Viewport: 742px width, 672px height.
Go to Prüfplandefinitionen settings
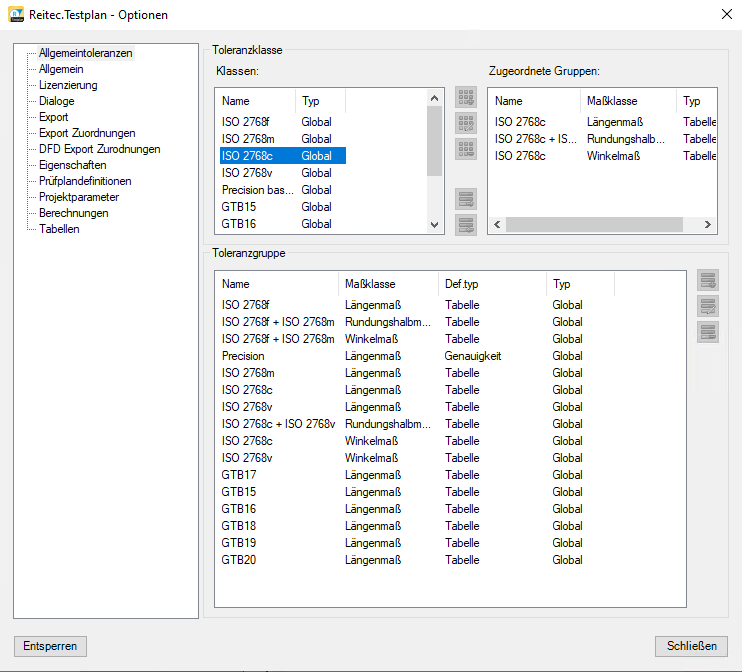coord(85,181)
